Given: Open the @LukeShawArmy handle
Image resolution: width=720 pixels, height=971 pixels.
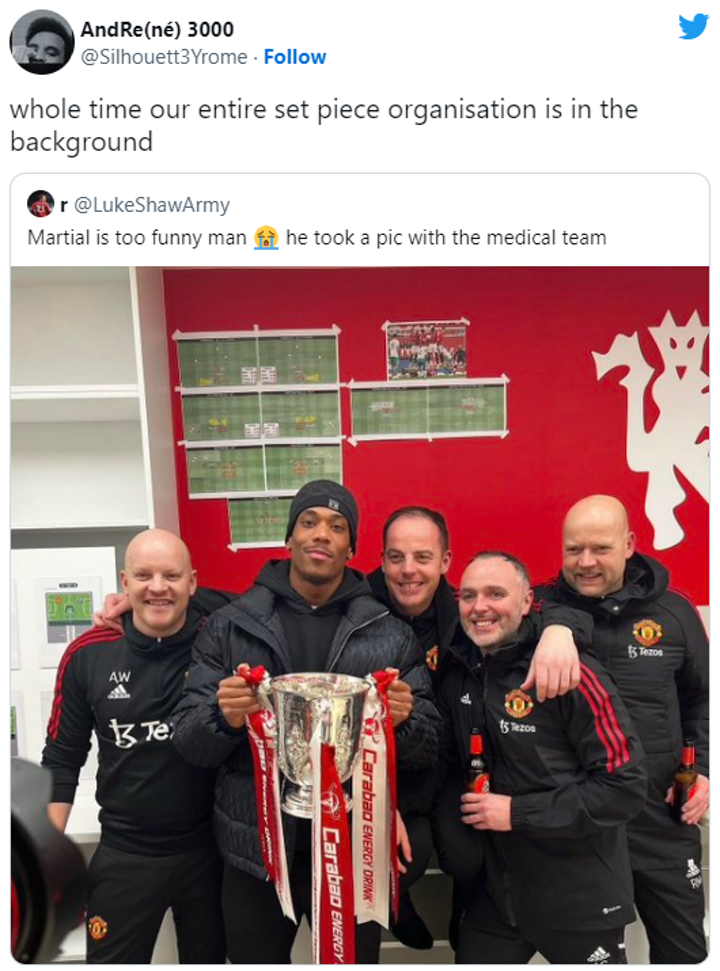Looking at the screenshot, I should click(x=152, y=205).
